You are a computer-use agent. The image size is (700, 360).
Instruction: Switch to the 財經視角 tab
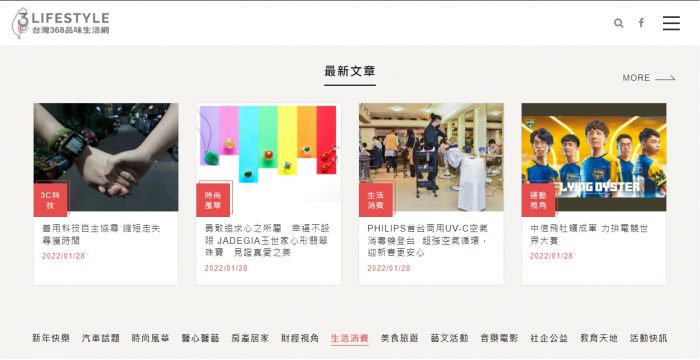[300, 338]
